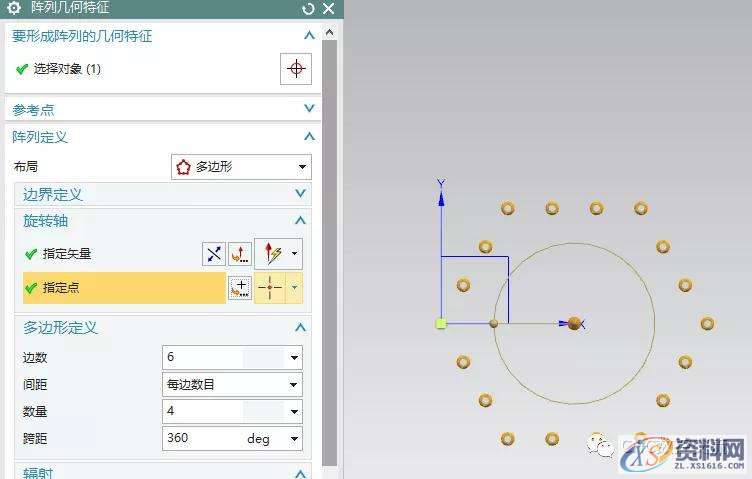Open the 布局 layout dropdown
Viewport: 752px width, 479px height.
pyautogui.click(x=241, y=167)
